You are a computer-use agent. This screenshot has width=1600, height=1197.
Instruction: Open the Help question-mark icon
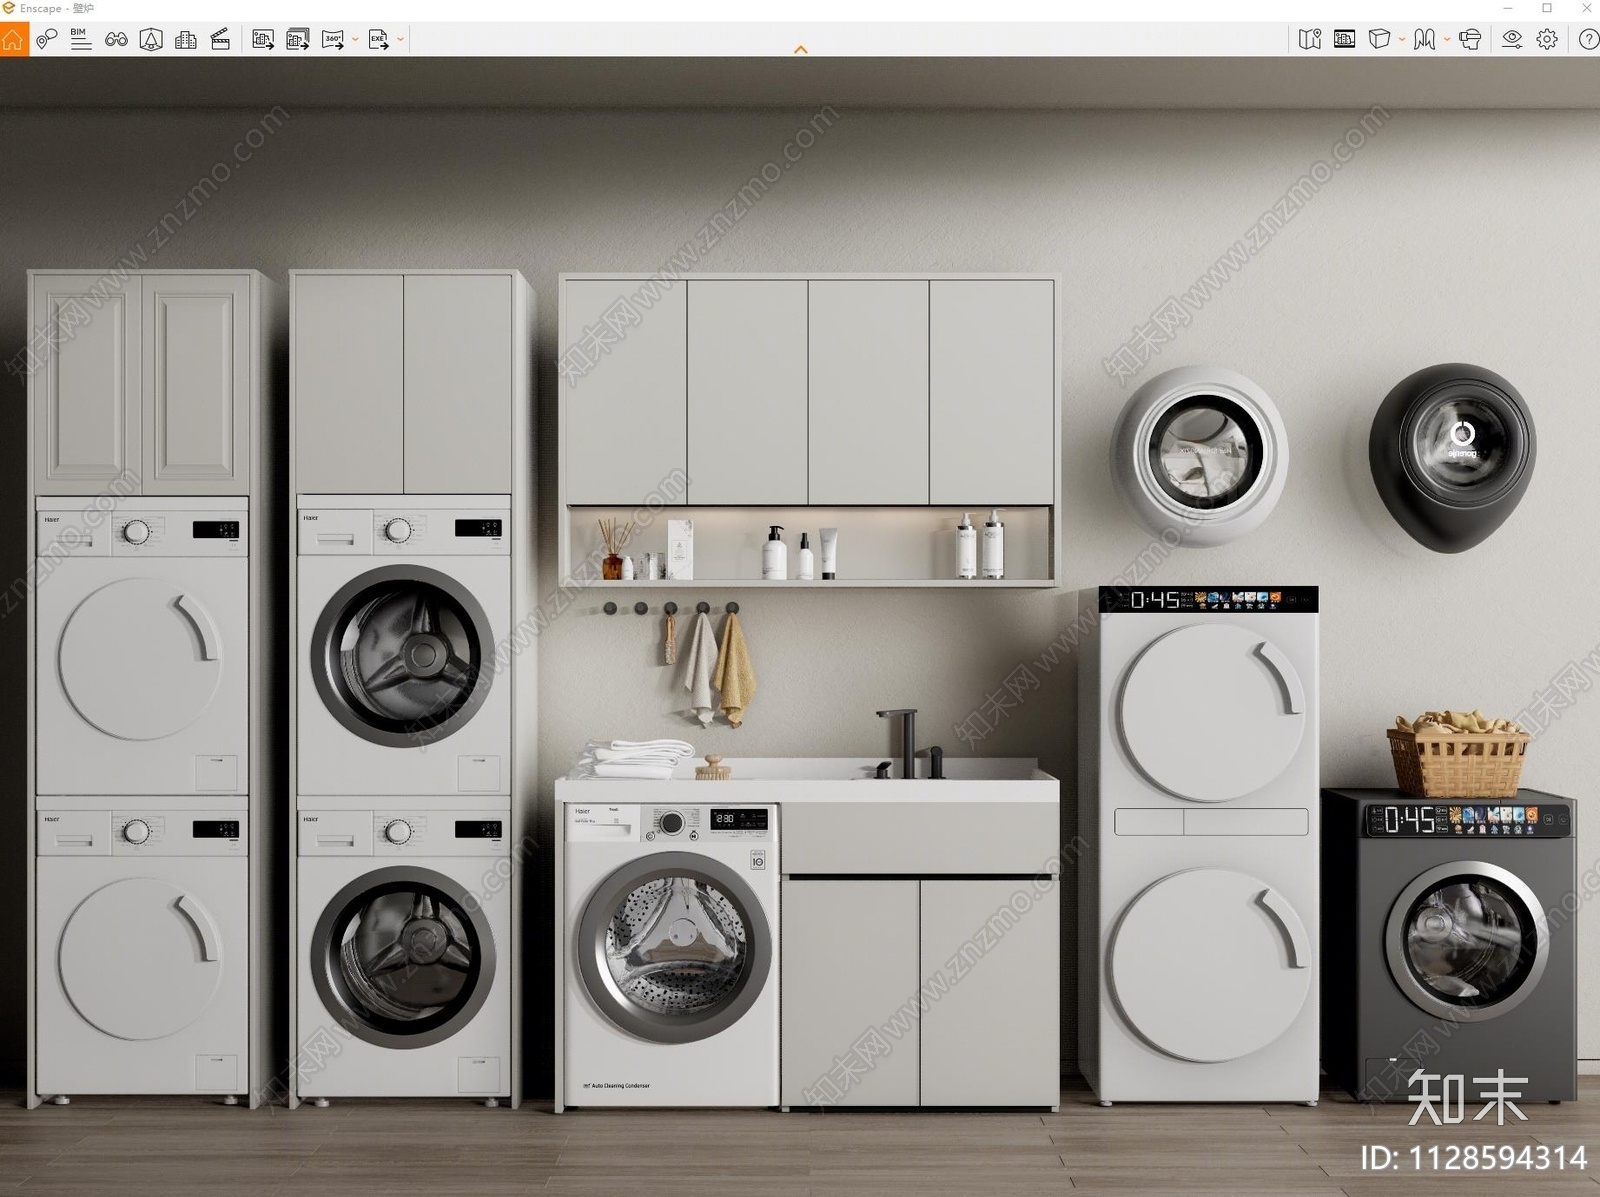[1588, 40]
